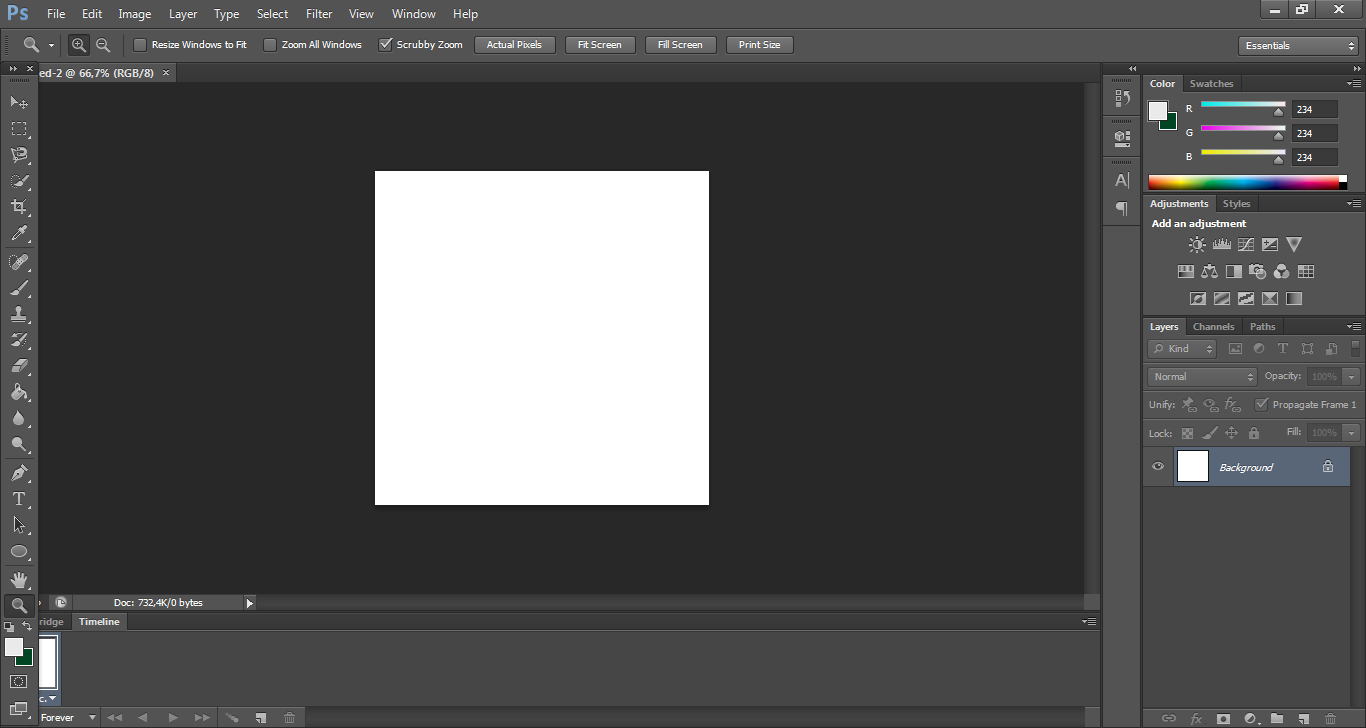The height and width of the screenshot is (728, 1366).
Task: Select the Crop tool
Action: point(19,207)
